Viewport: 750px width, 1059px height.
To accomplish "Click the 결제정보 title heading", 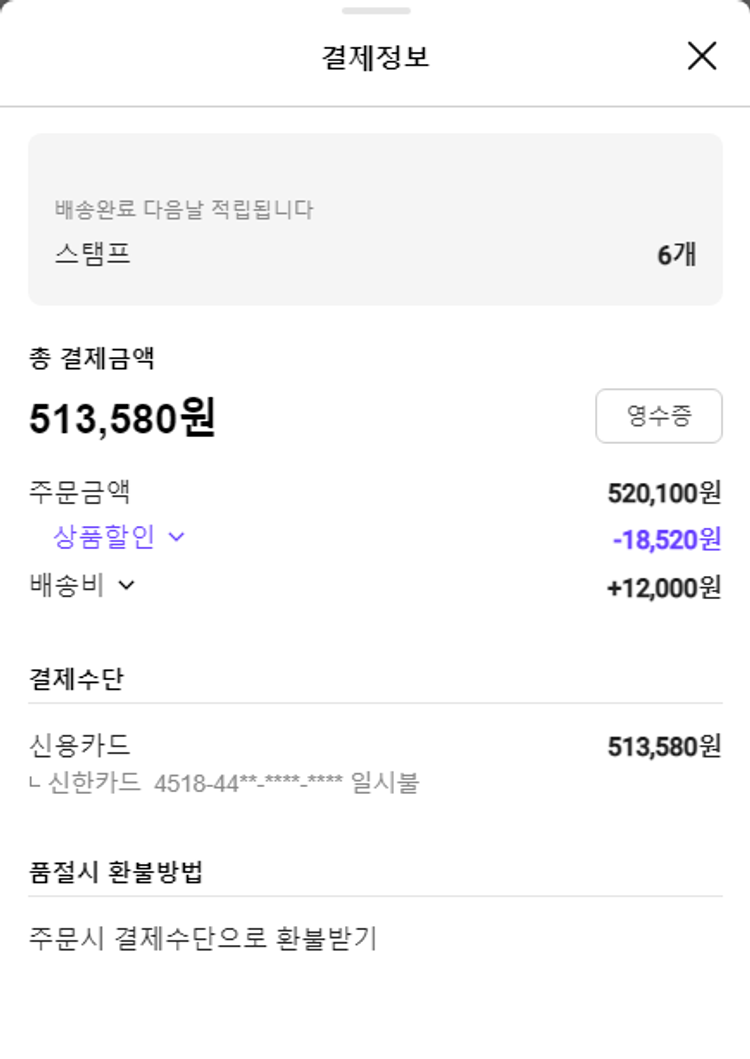I will click(x=375, y=57).
